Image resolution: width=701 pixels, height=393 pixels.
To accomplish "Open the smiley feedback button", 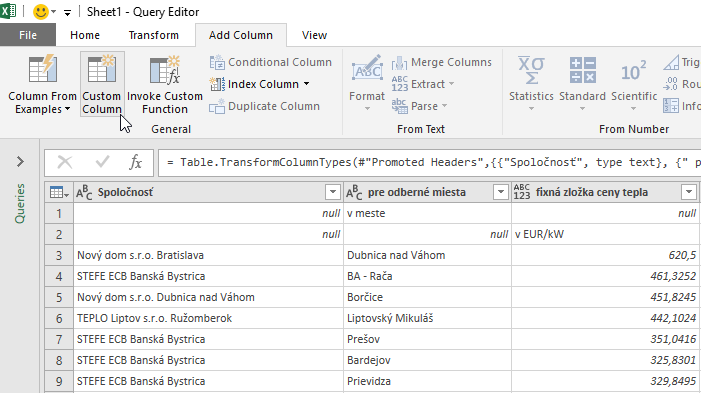I will [x=41, y=12].
